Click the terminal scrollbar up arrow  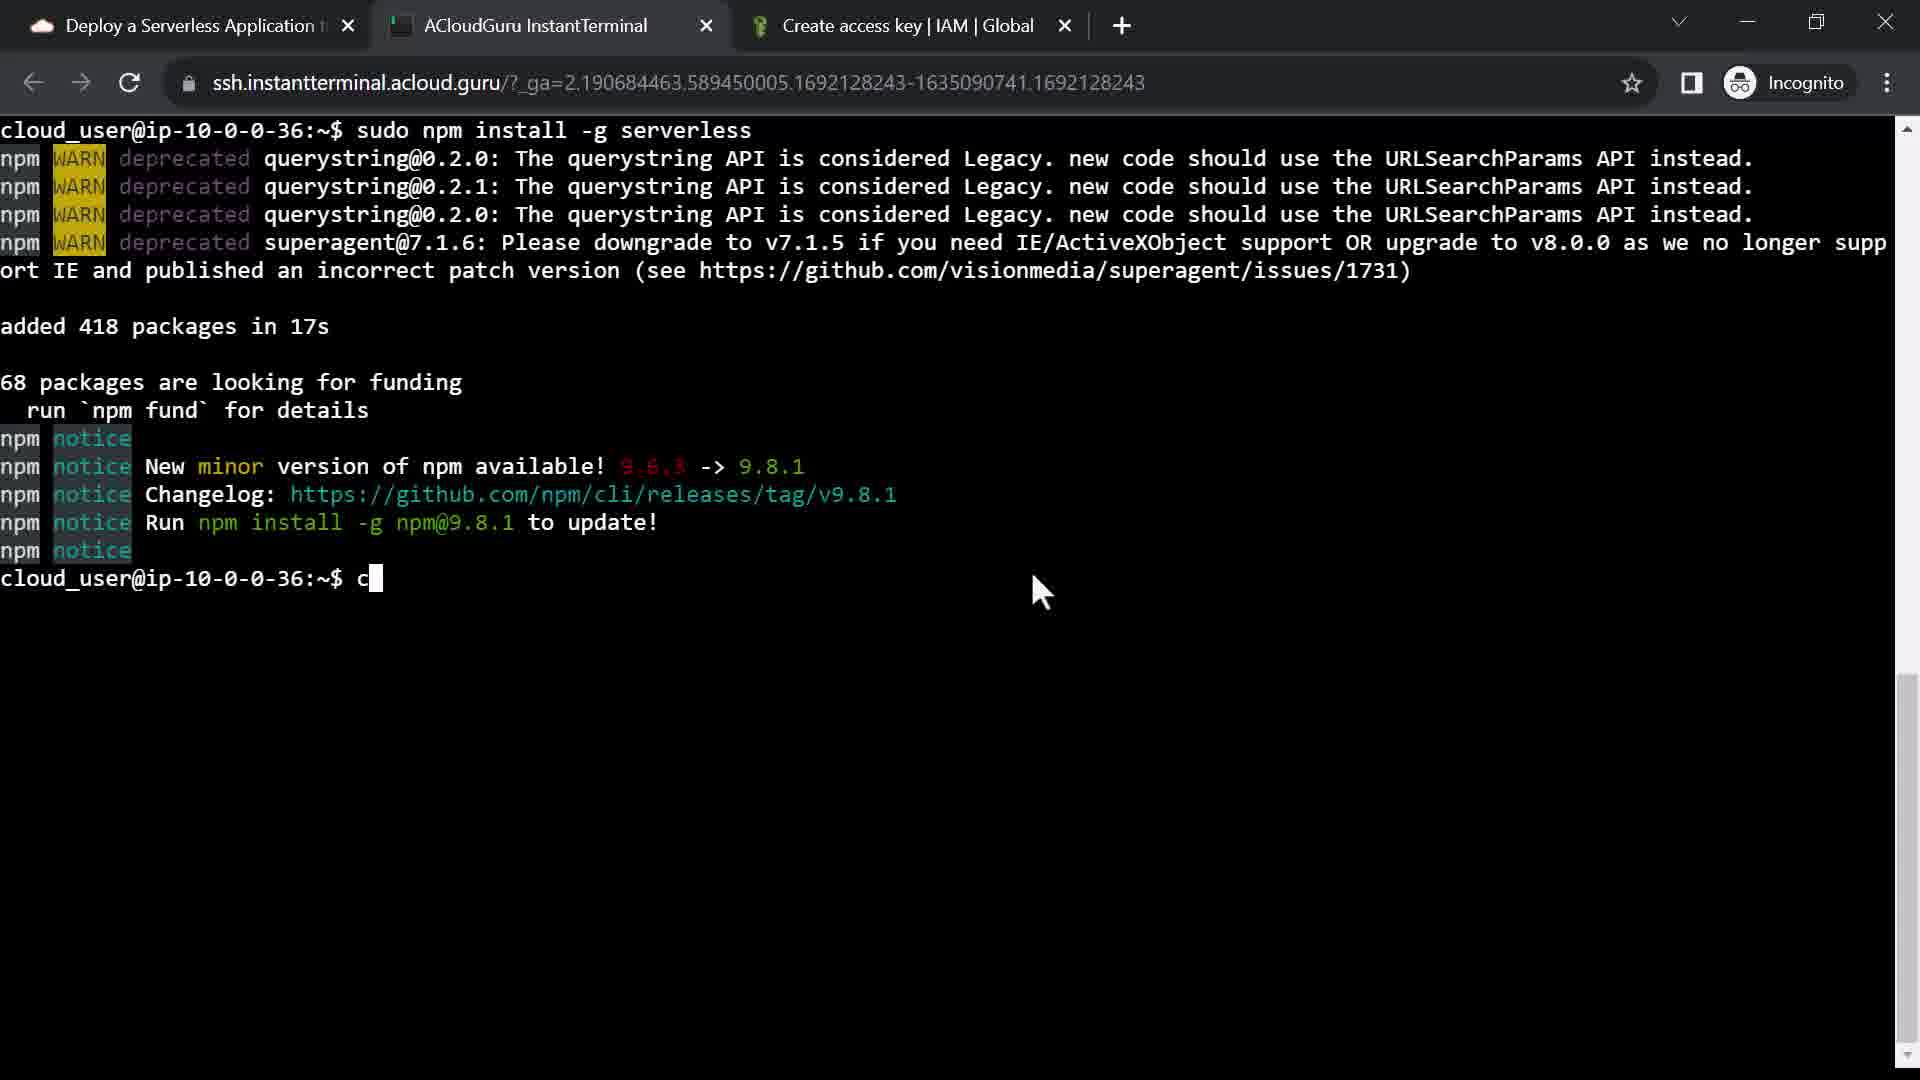1907,128
